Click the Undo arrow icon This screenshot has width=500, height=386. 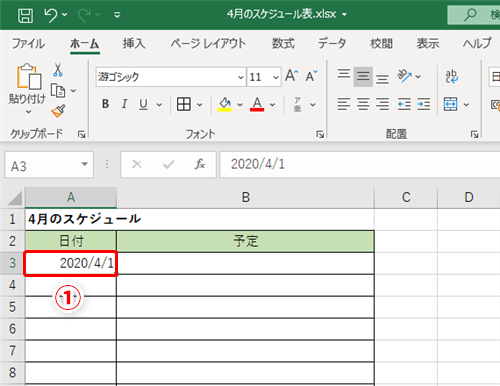[51, 15]
